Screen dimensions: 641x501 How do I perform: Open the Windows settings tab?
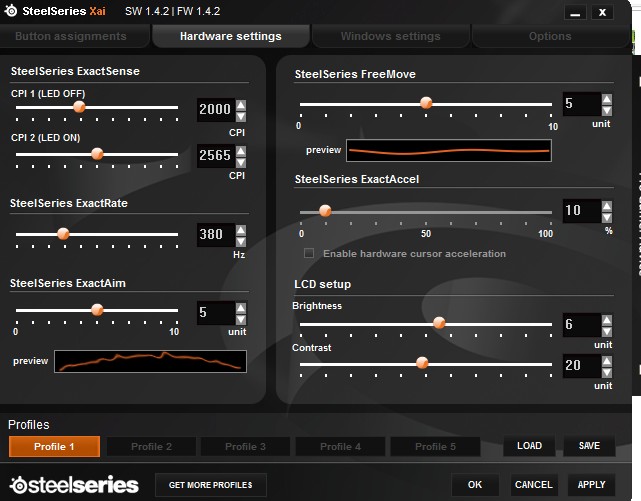point(390,36)
